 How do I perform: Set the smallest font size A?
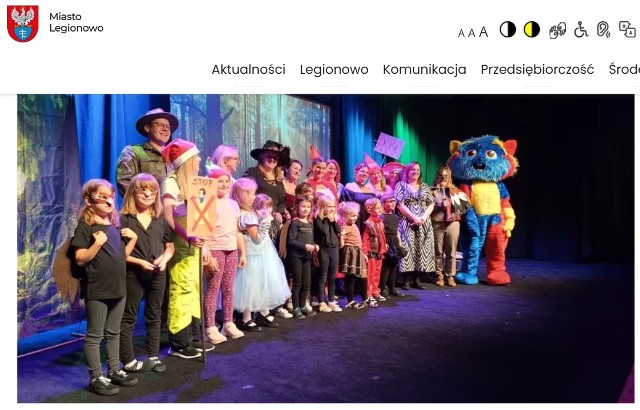pos(461,33)
